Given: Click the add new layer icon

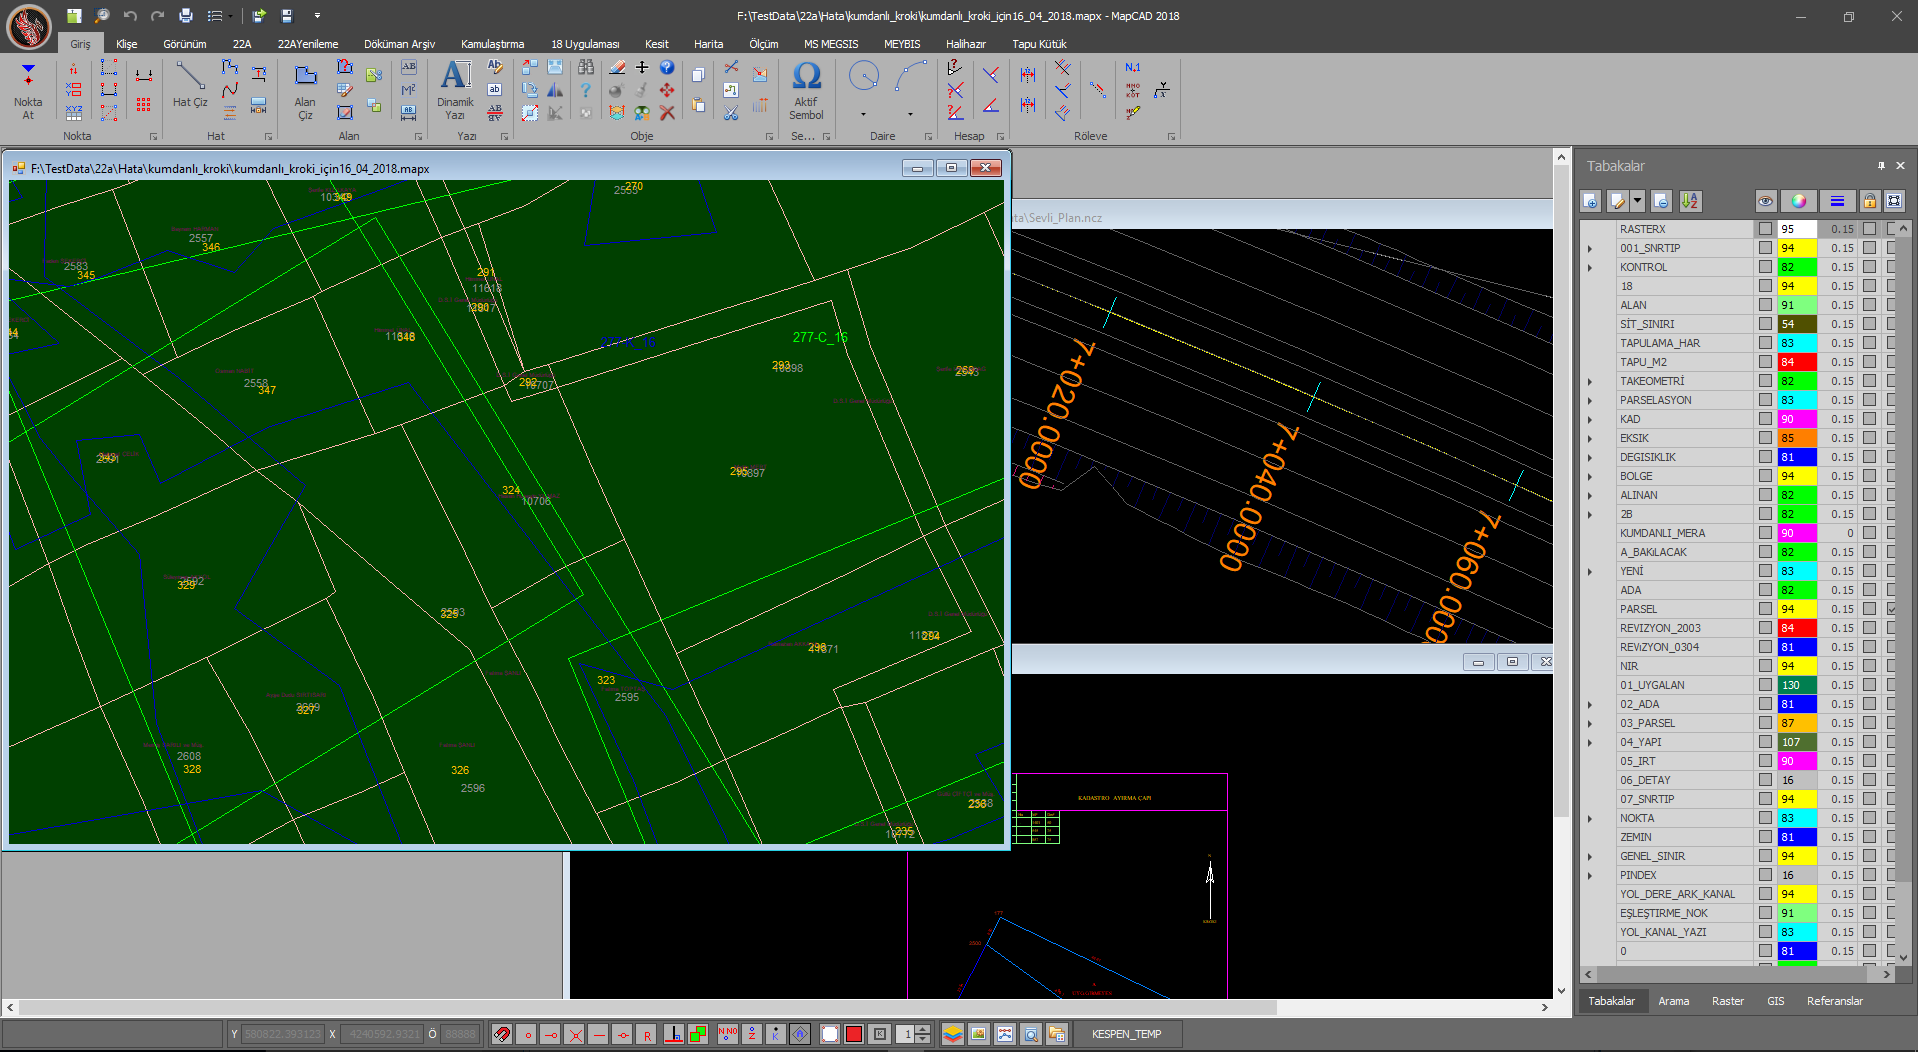Looking at the screenshot, I should tap(1591, 201).
